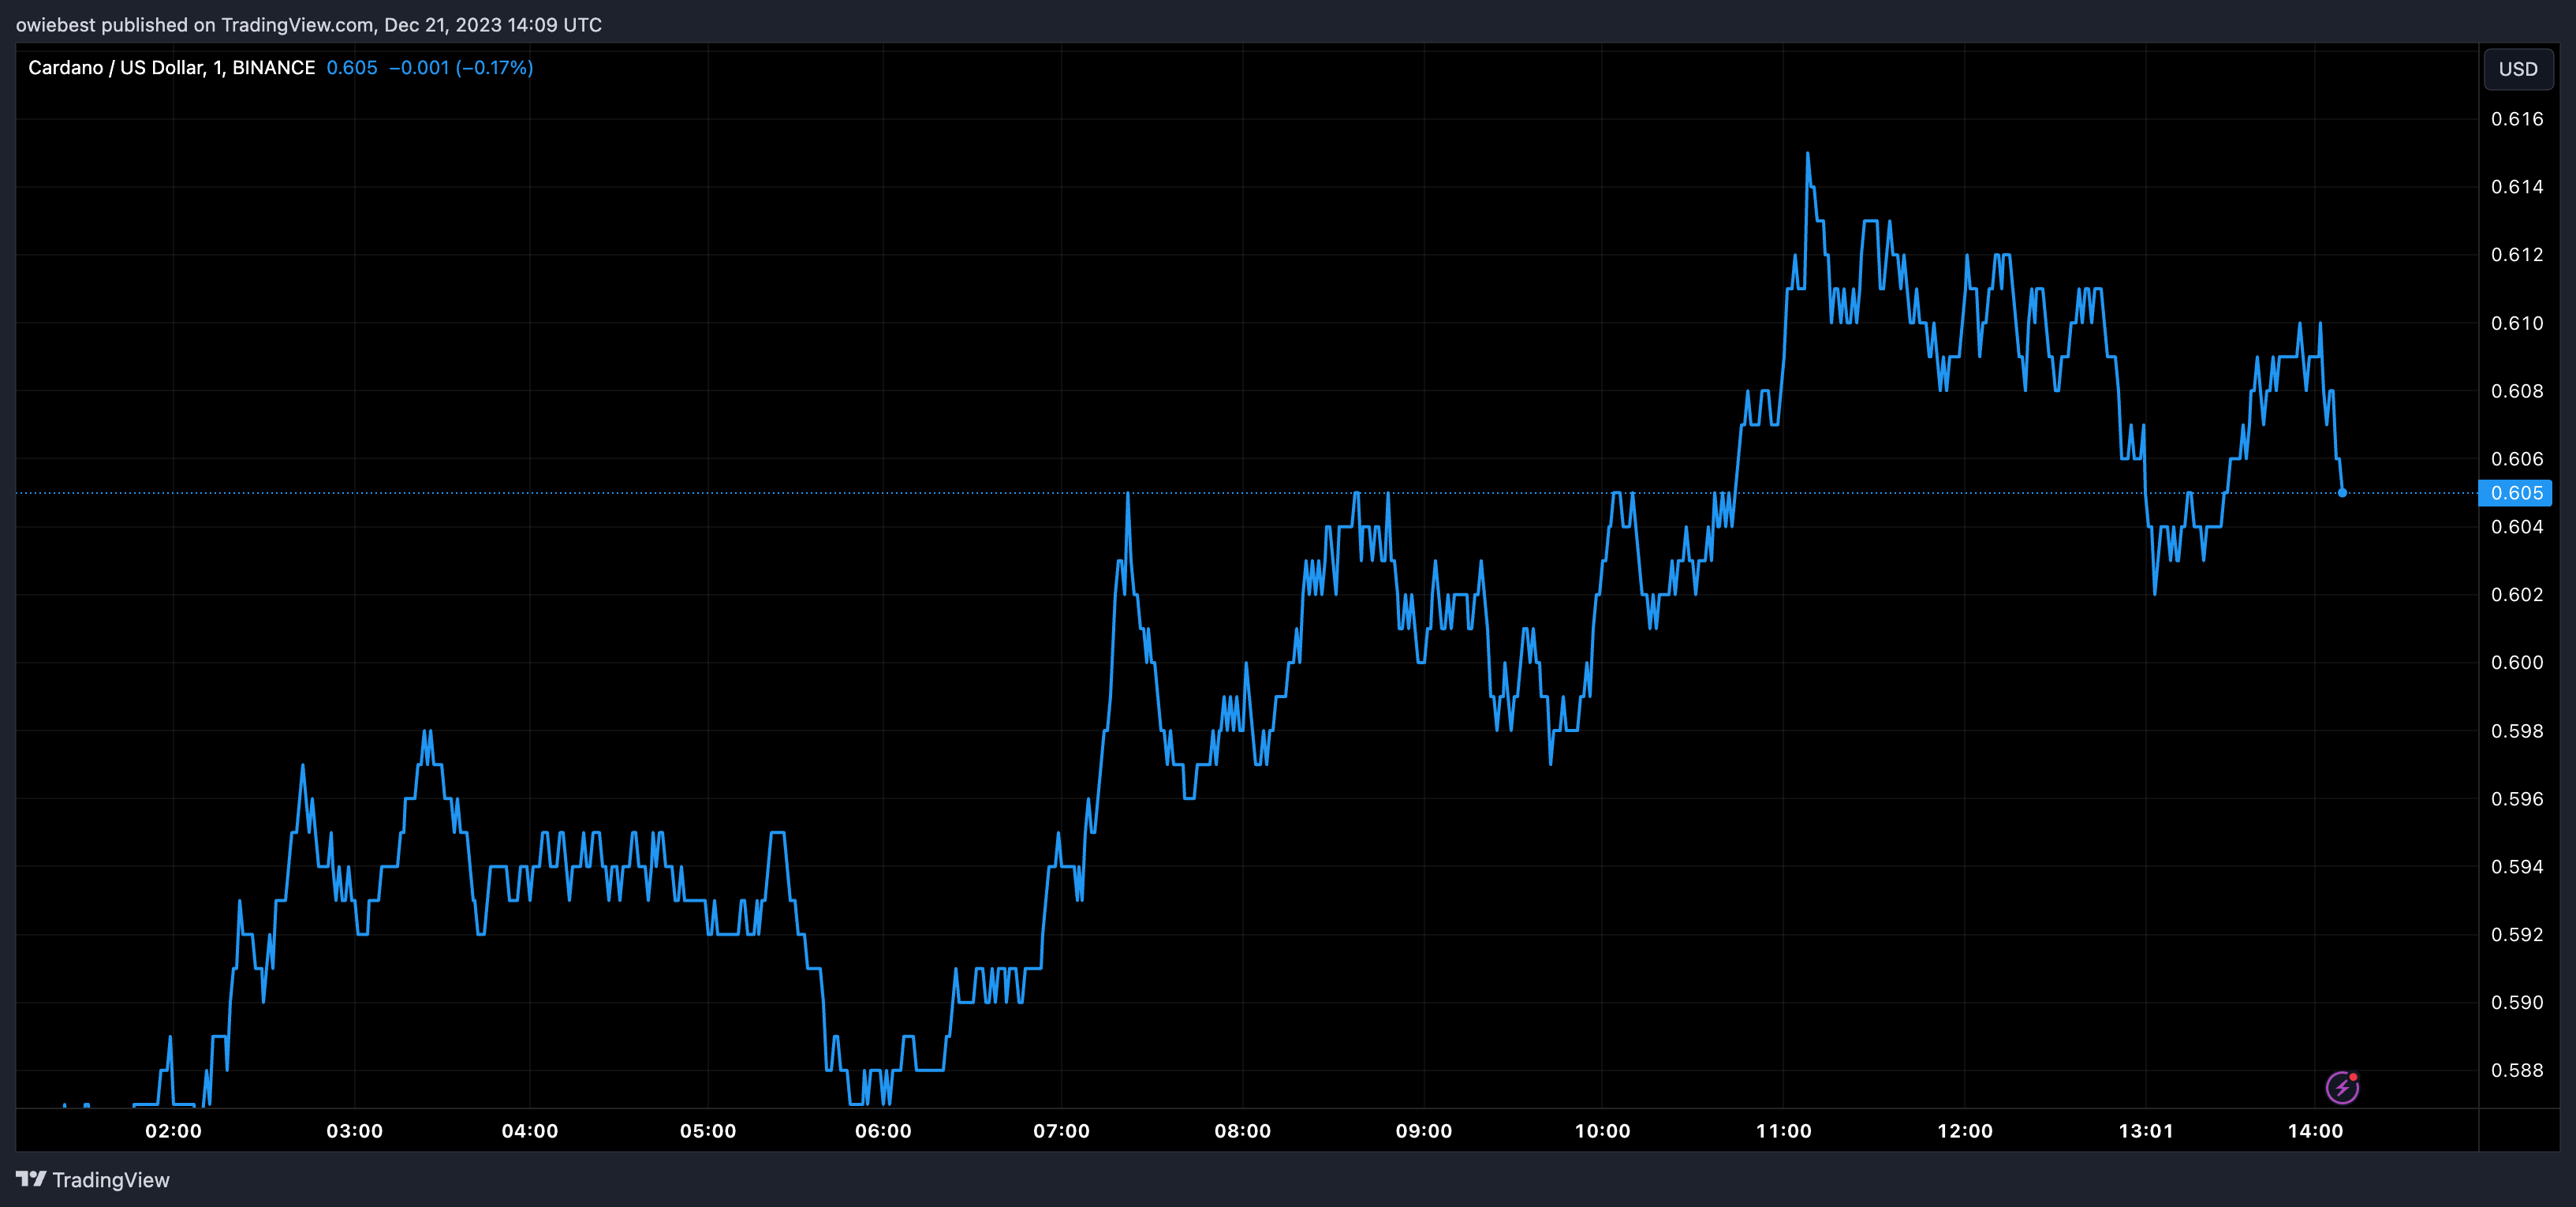Click the 0.608 price axis label
This screenshot has width=2576, height=1207.
(2517, 391)
